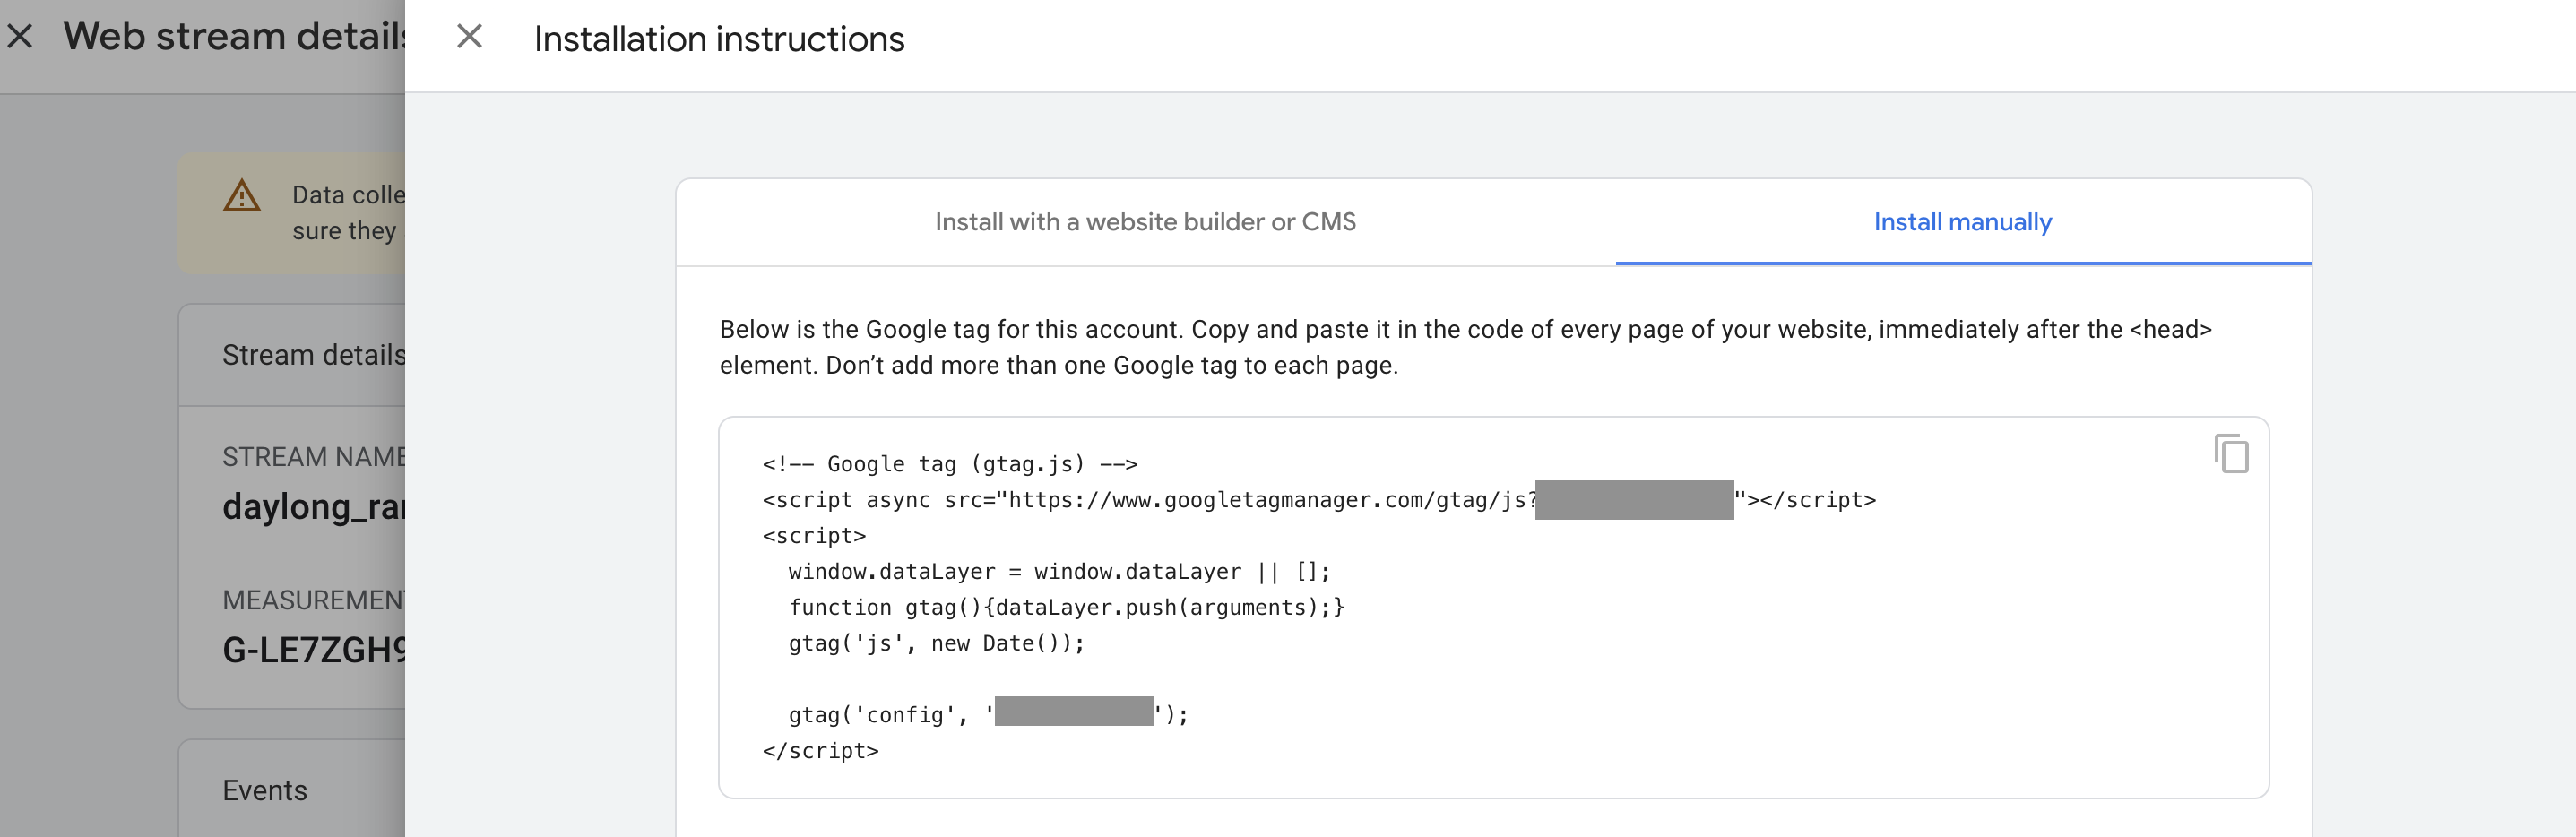
Task: Click the MEASUREMENT label in background
Action: click(314, 600)
